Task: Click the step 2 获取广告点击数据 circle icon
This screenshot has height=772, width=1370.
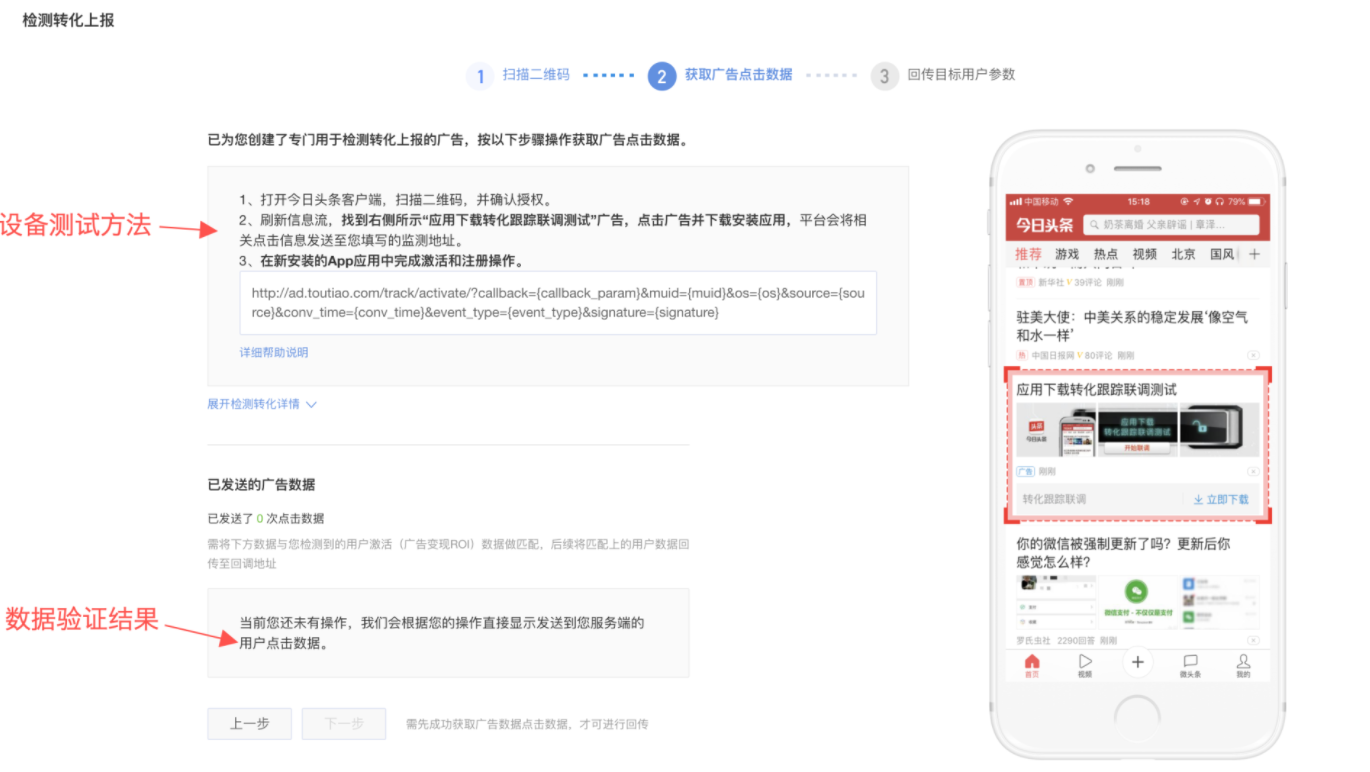Action: [662, 76]
